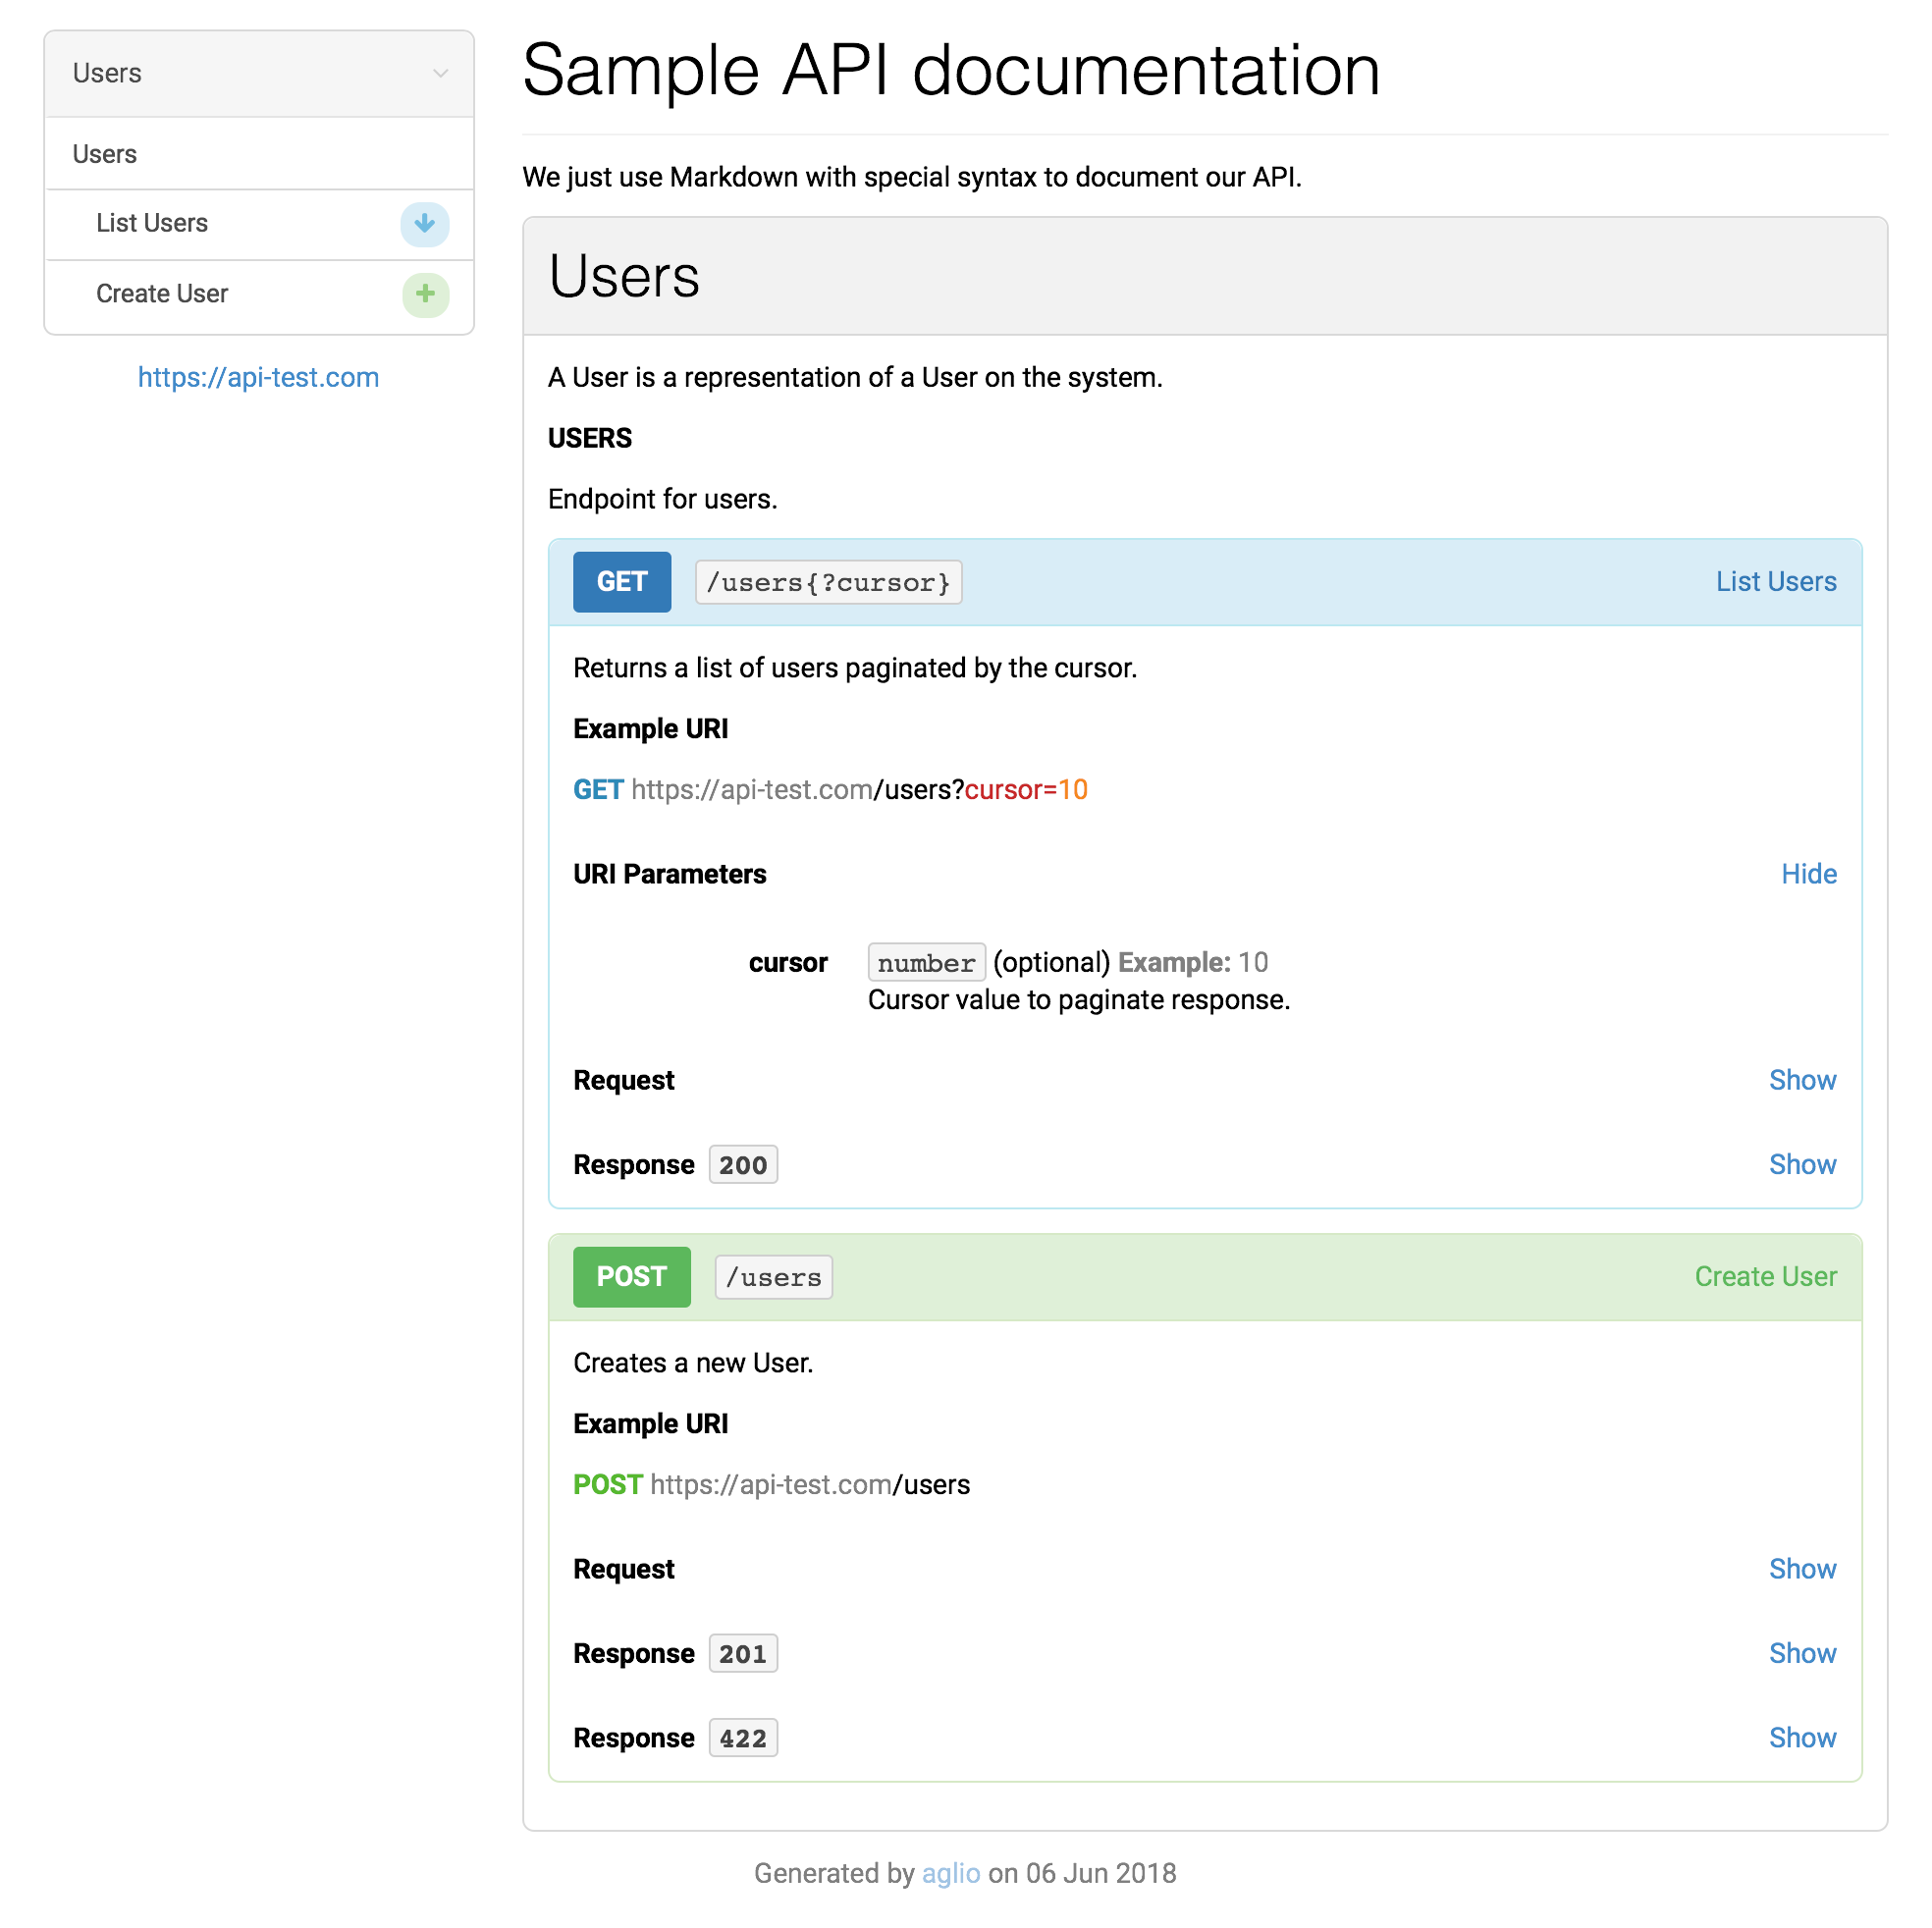Click 'Endpoint for users.' text
Image resolution: width=1932 pixels, height=1928 pixels.
[x=663, y=499]
